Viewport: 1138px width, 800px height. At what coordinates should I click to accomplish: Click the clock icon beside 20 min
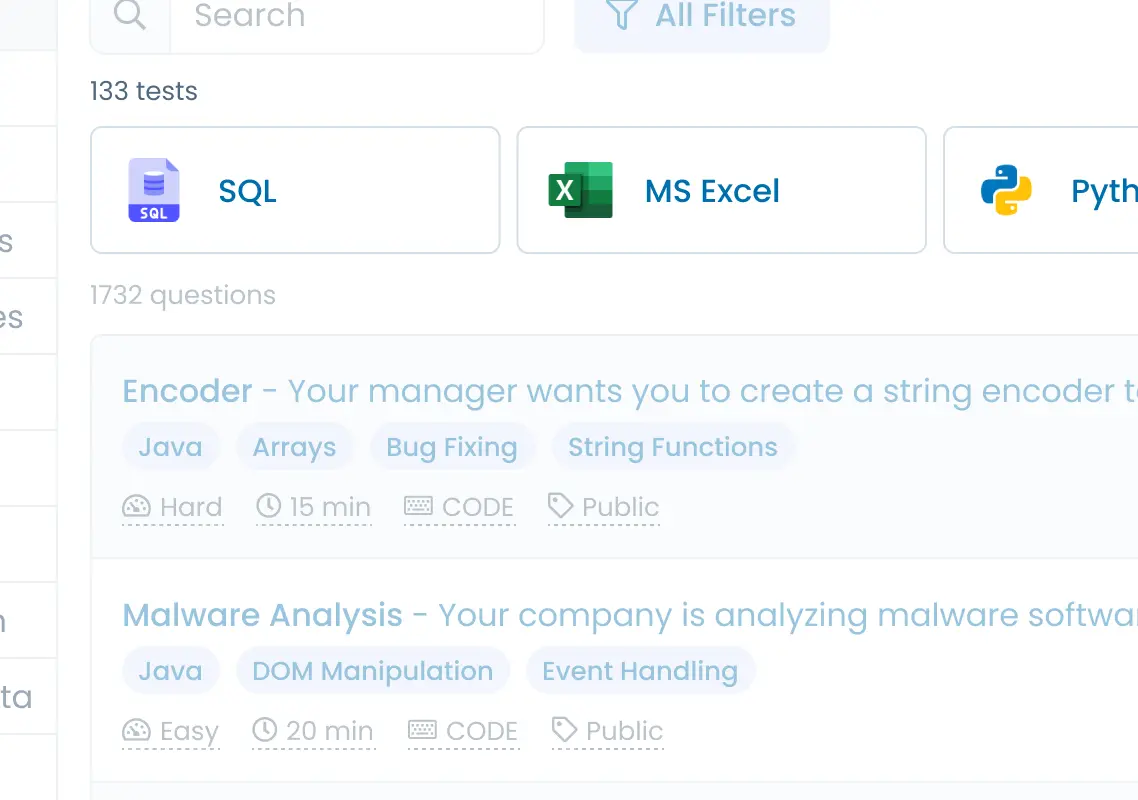pos(265,730)
